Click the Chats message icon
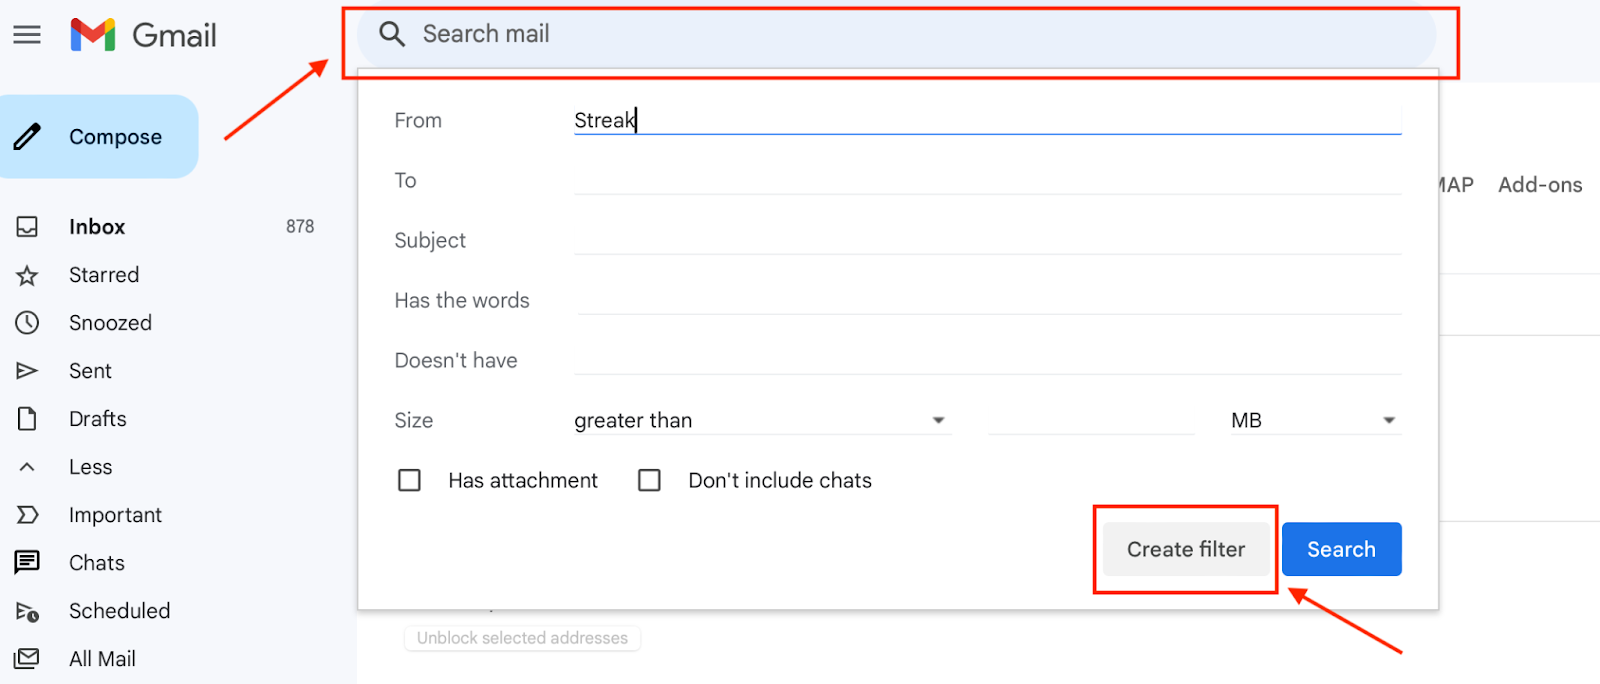The width and height of the screenshot is (1600, 684). (x=27, y=562)
